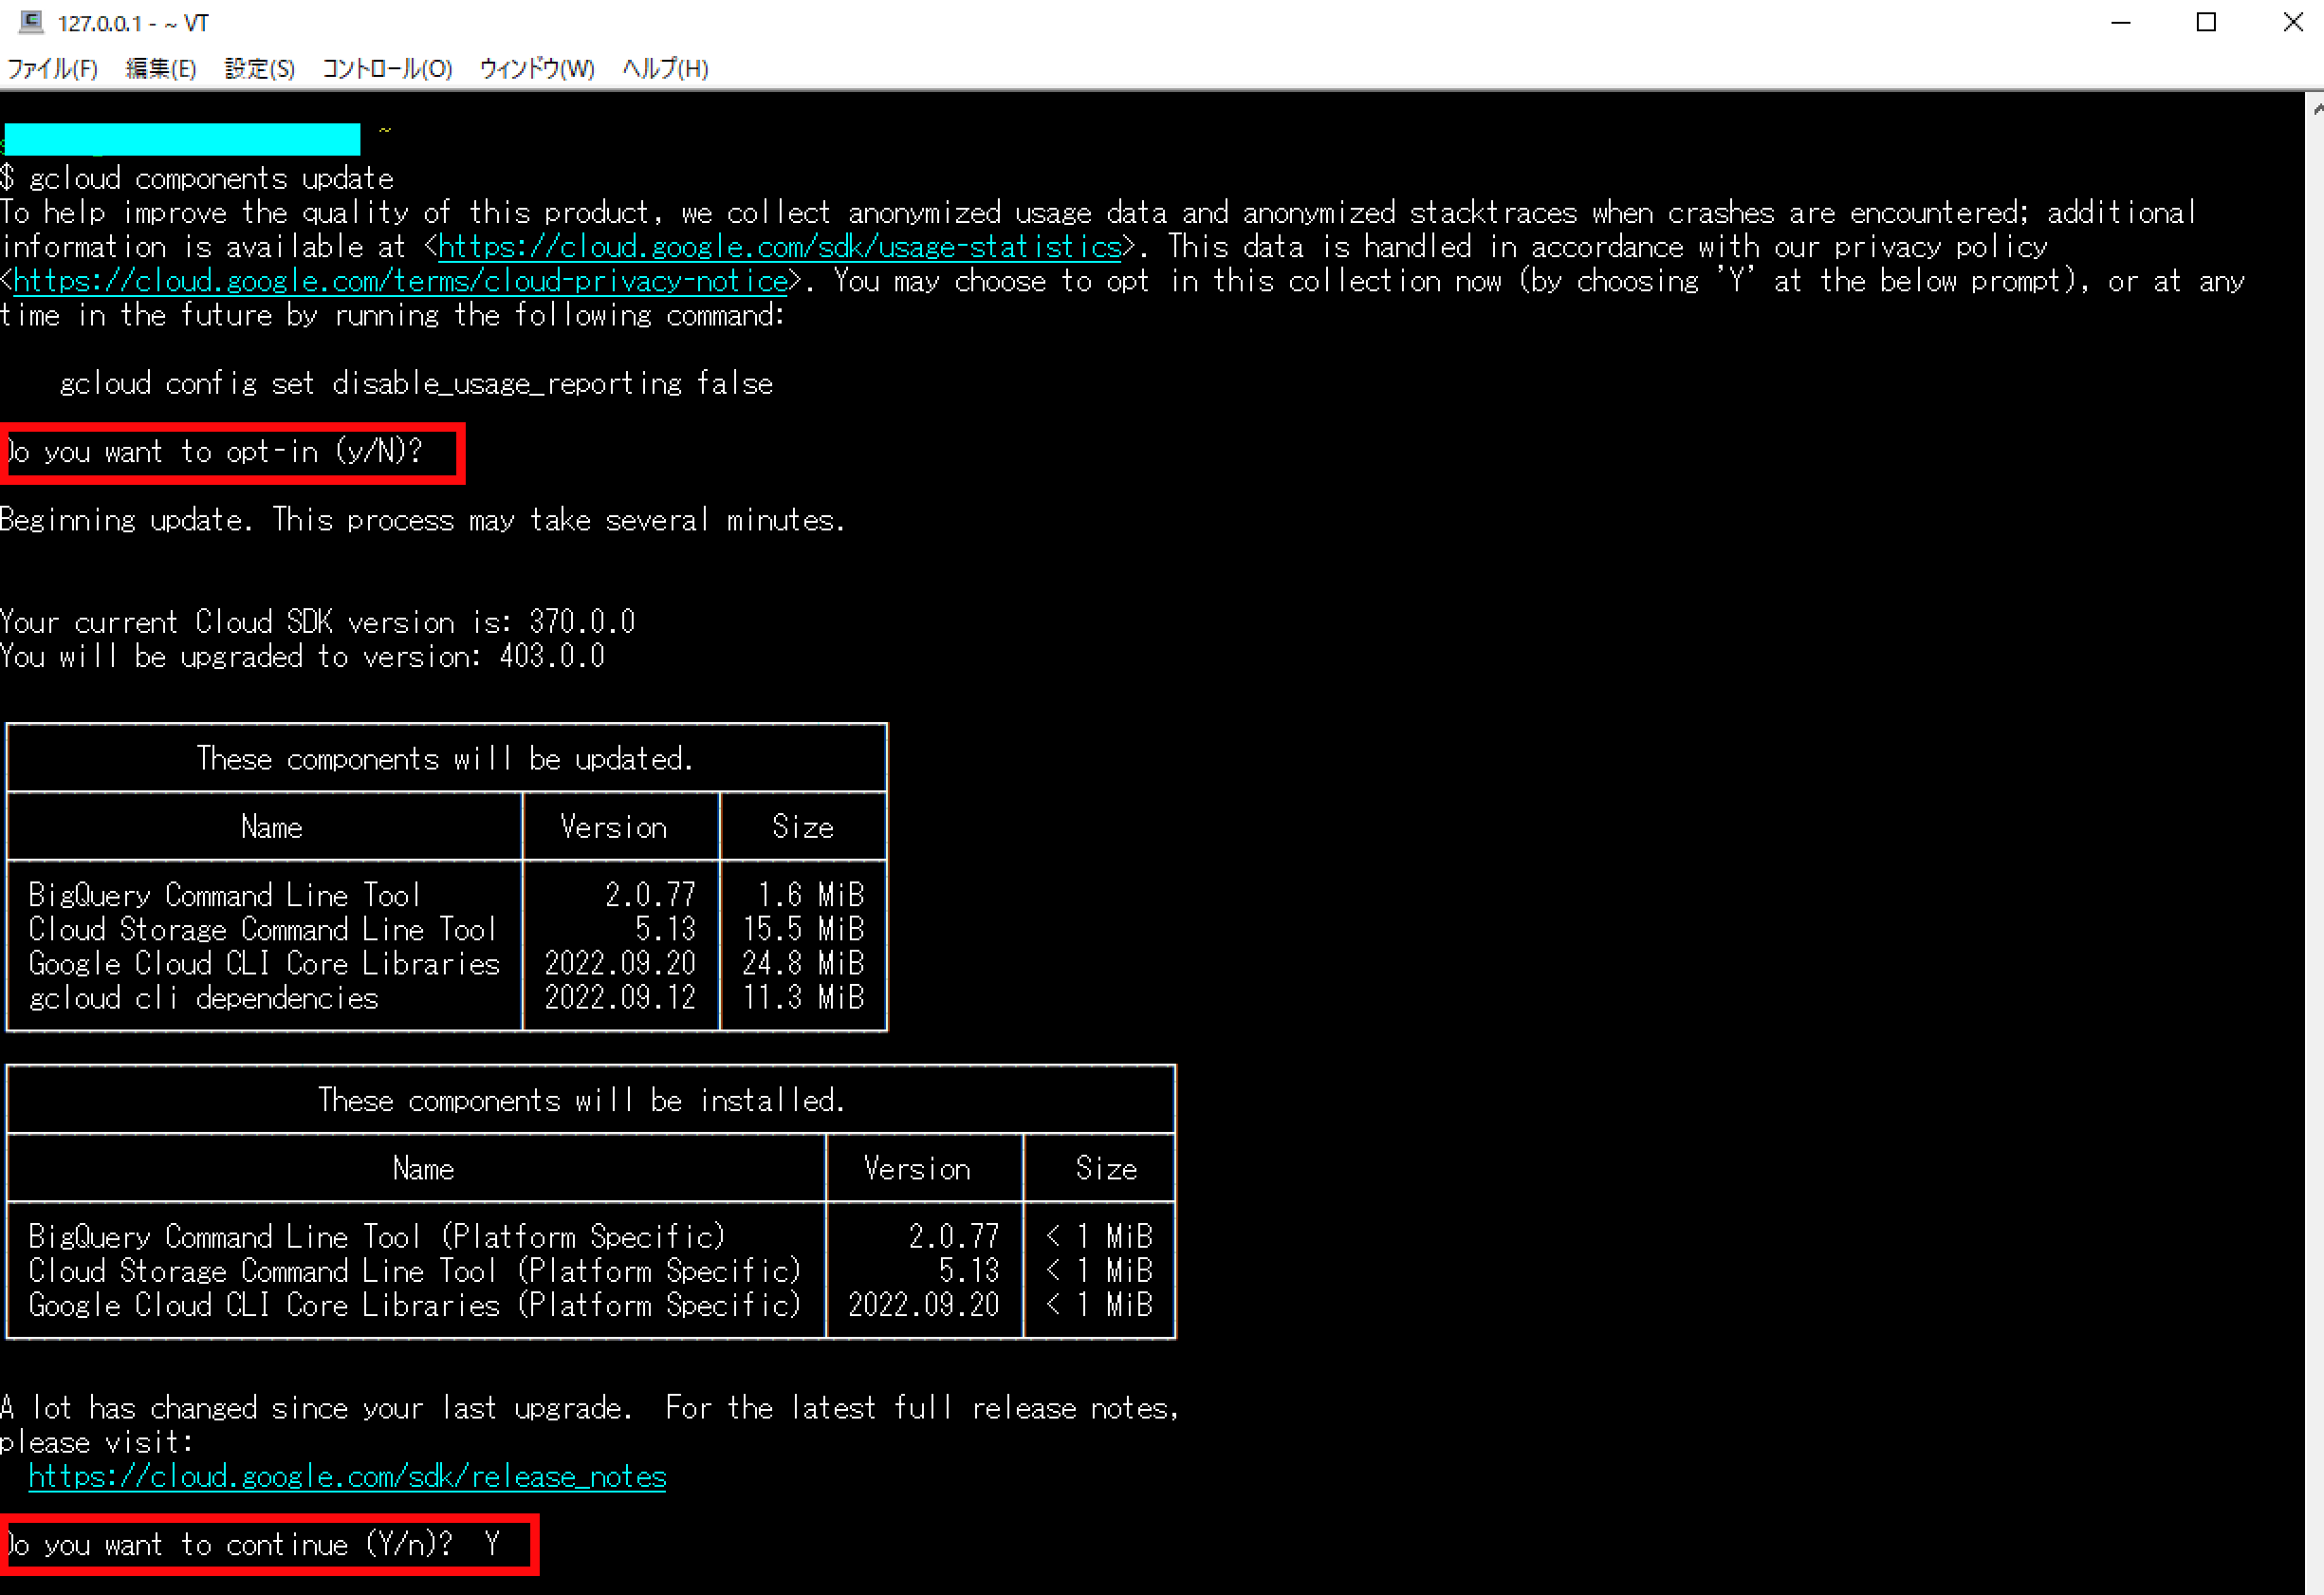Click the cloud-privacy-notice URL link

click(x=400, y=281)
